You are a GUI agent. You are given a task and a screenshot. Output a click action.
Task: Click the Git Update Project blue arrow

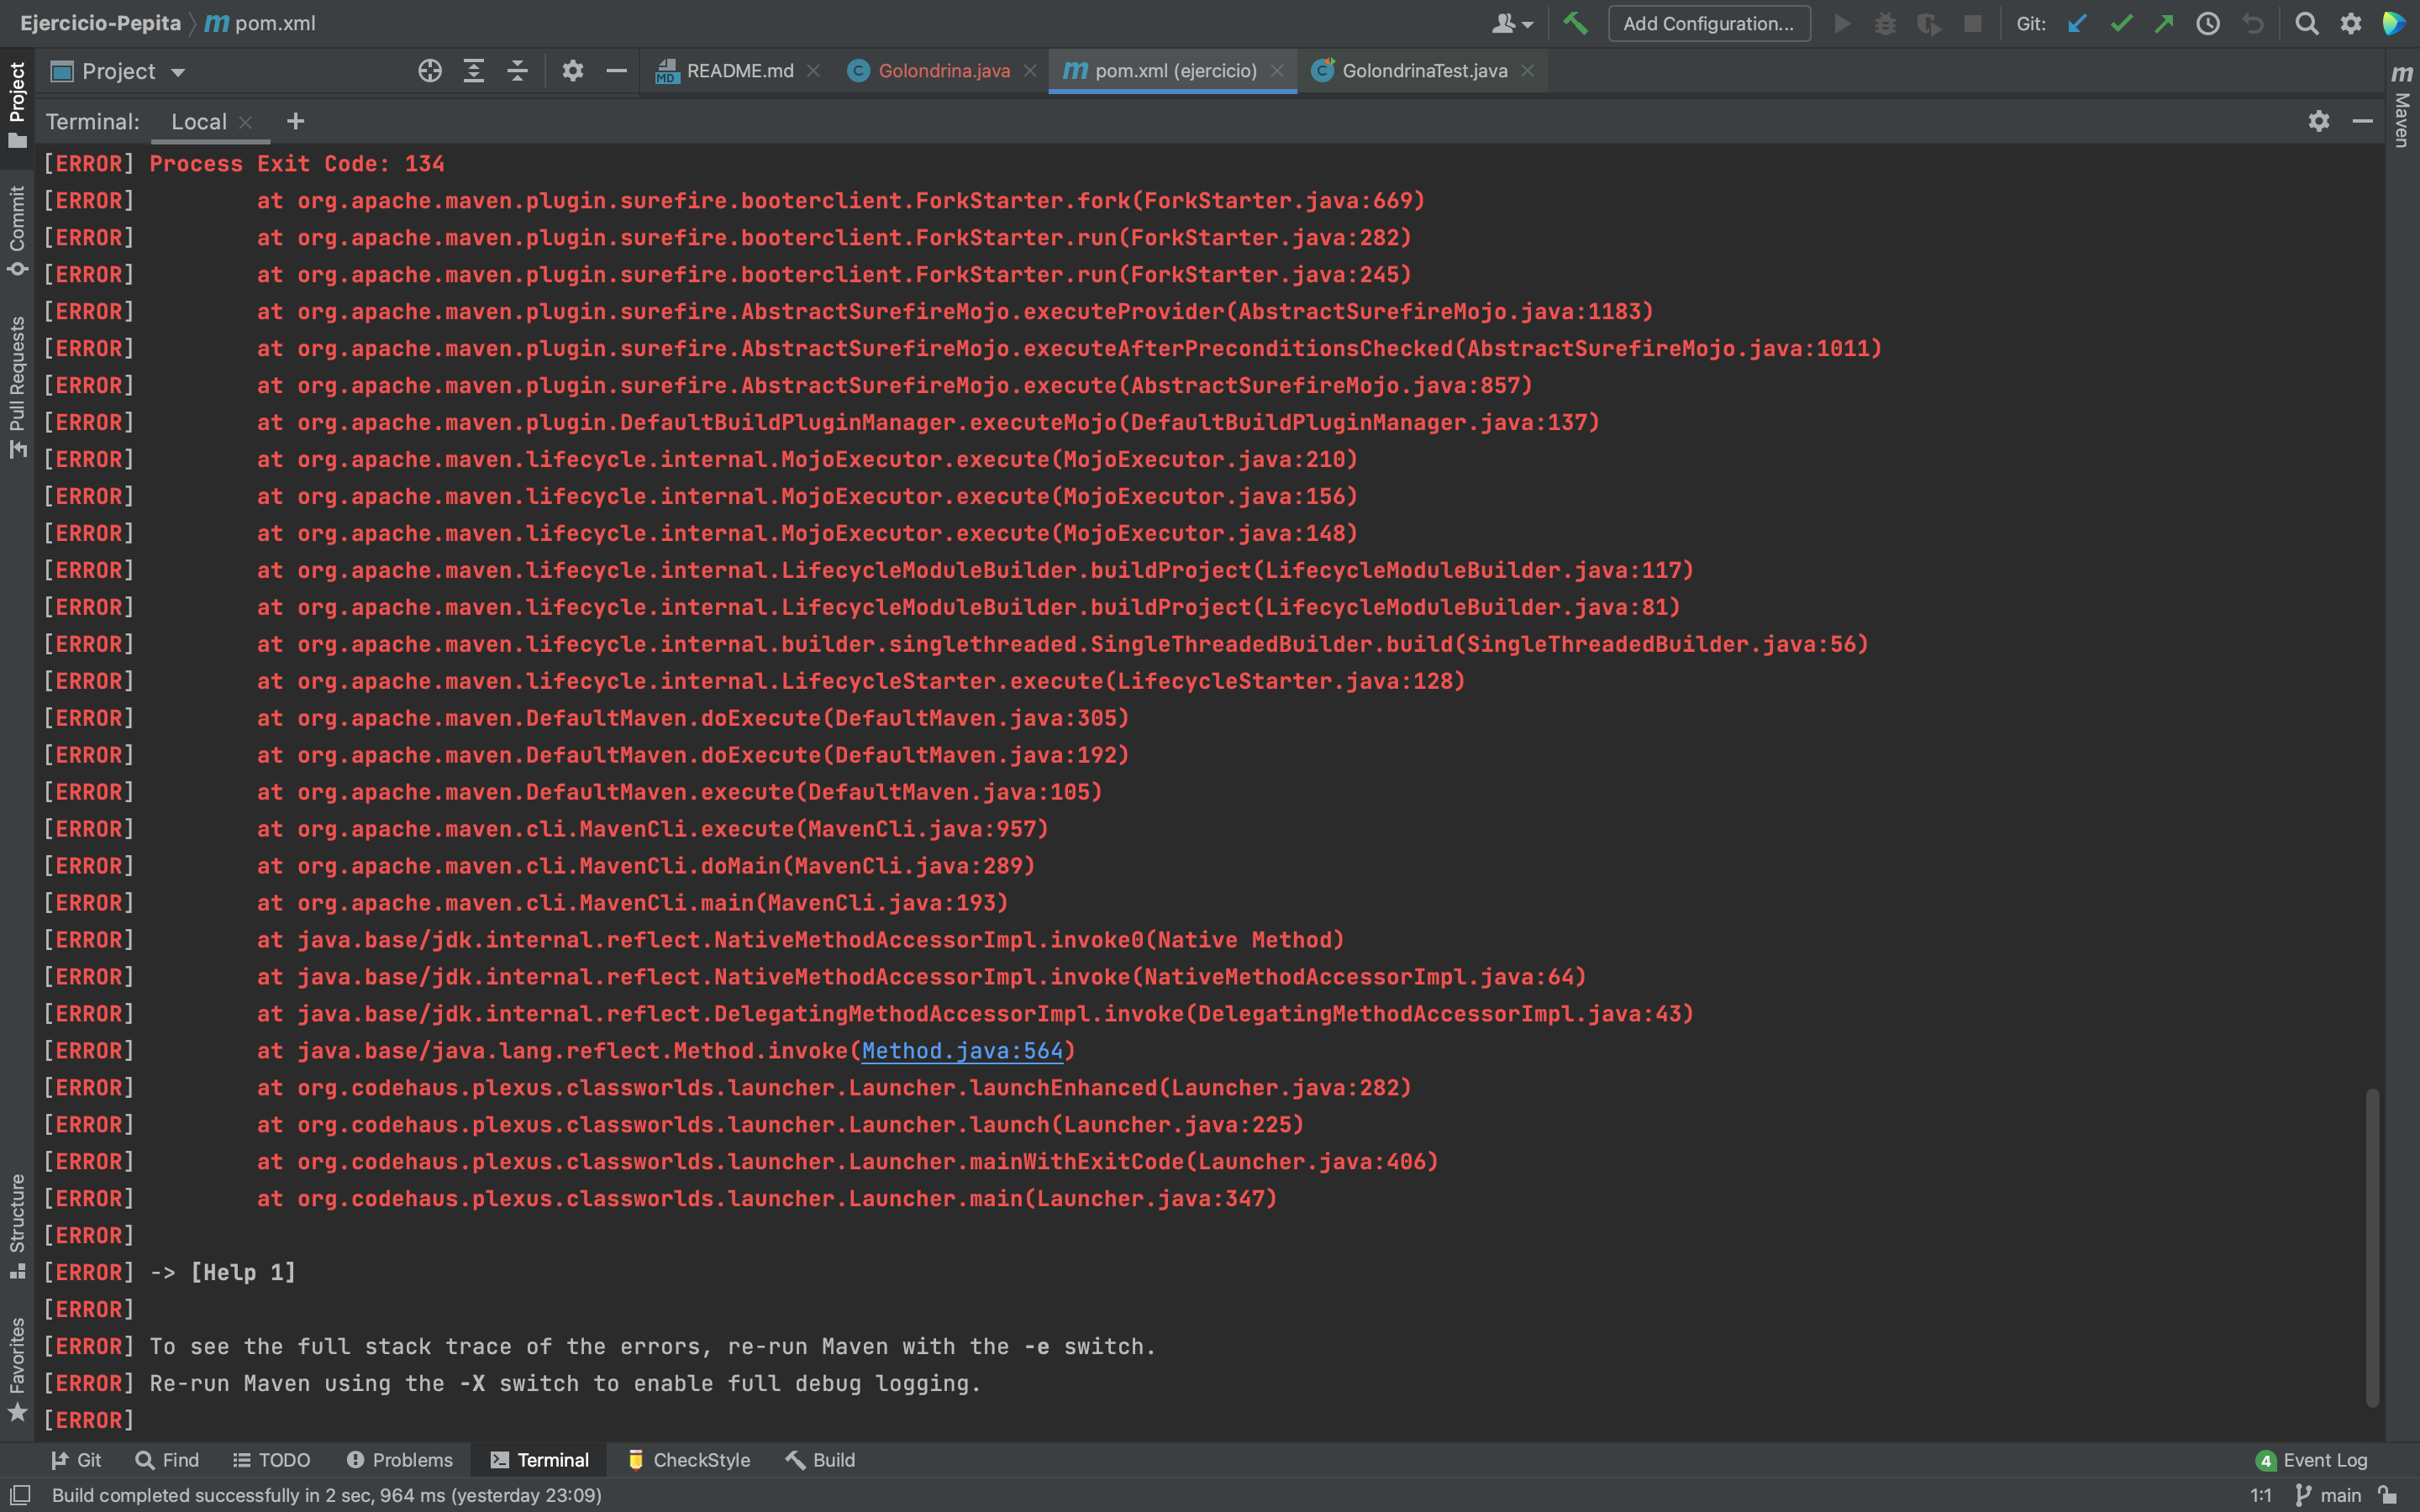tap(2077, 23)
